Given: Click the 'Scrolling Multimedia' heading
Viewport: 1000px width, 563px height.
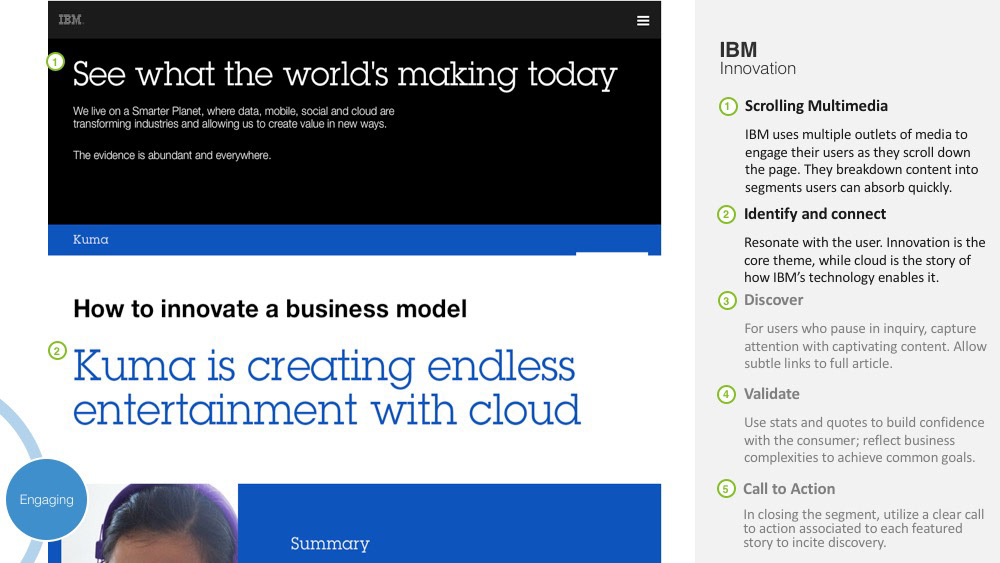Looking at the screenshot, I should 816,106.
